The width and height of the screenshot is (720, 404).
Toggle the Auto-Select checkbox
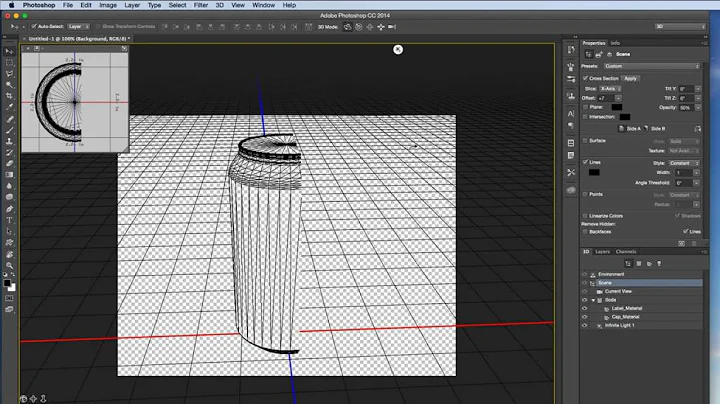(34, 27)
